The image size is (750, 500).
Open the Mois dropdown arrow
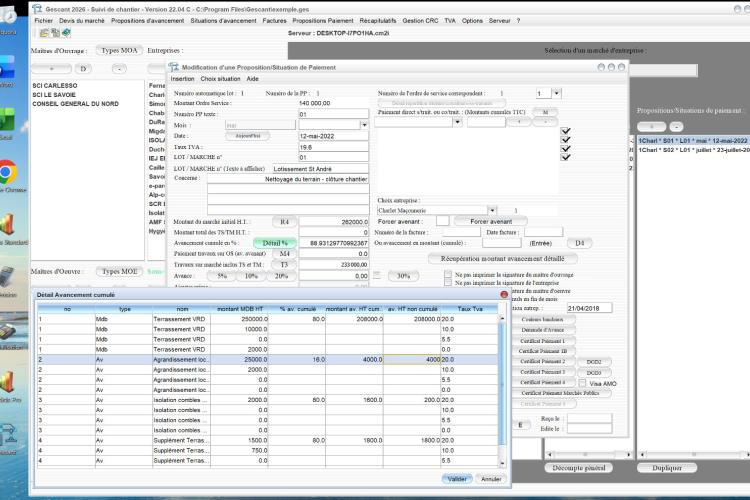point(364,125)
